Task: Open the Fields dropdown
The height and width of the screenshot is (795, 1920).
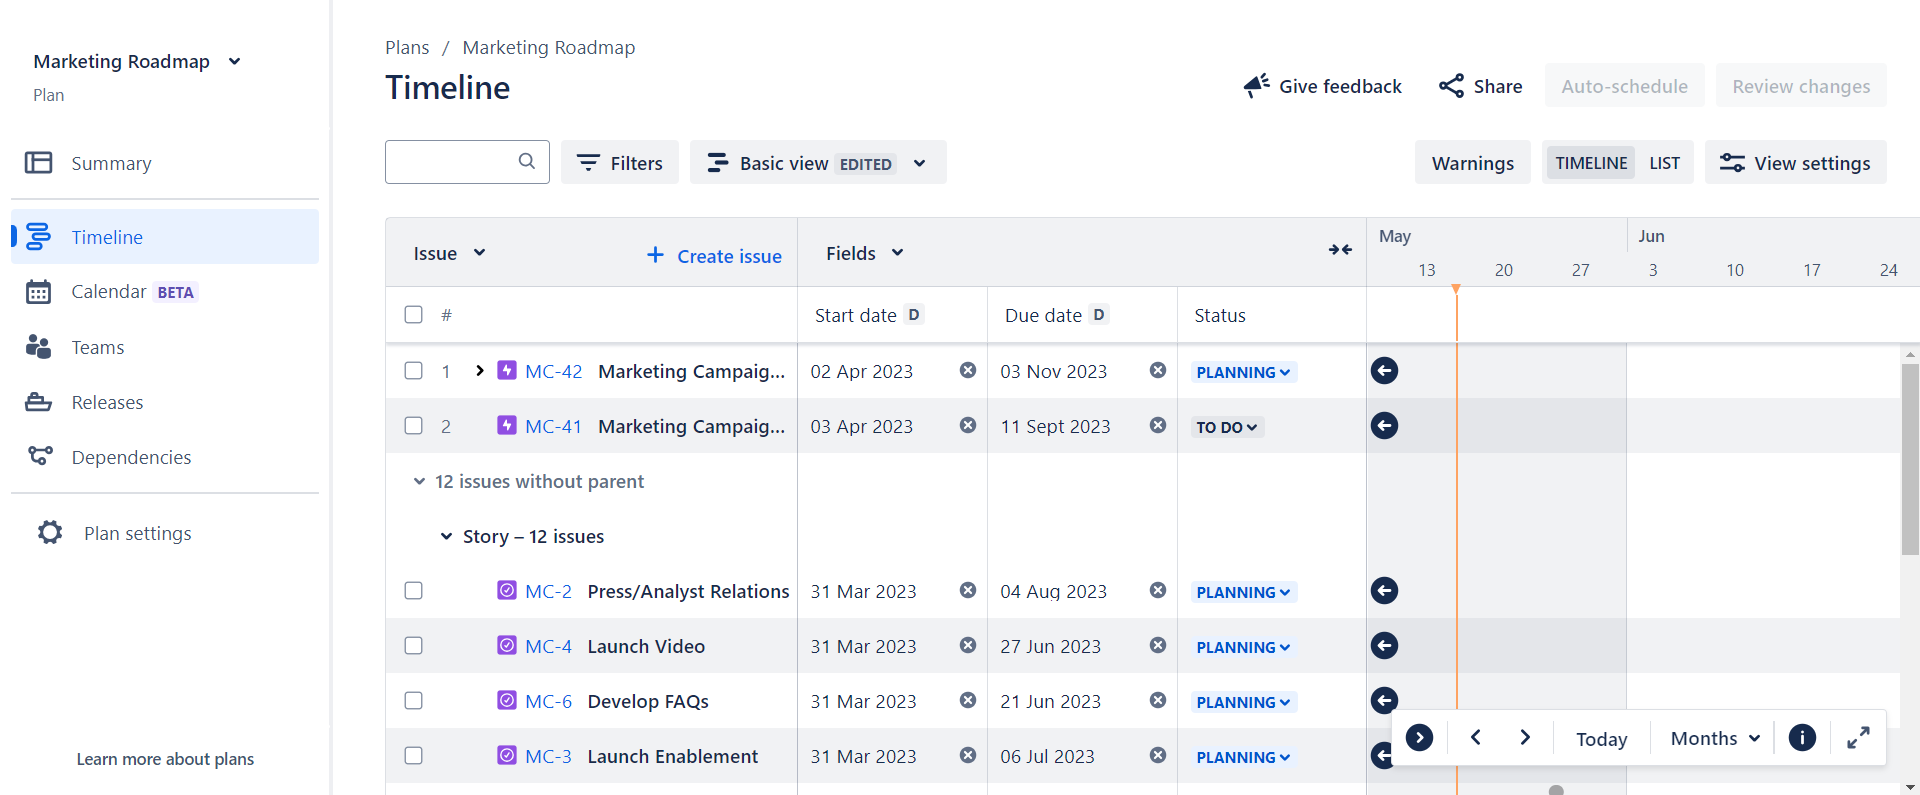Action: (x=865, y=253)
